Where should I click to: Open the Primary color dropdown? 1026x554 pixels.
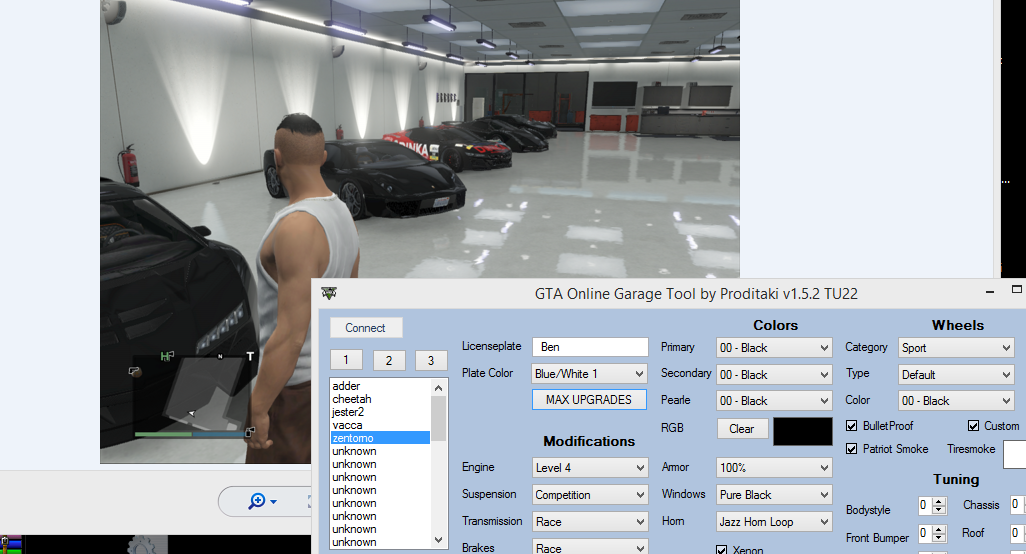(774, 348)
